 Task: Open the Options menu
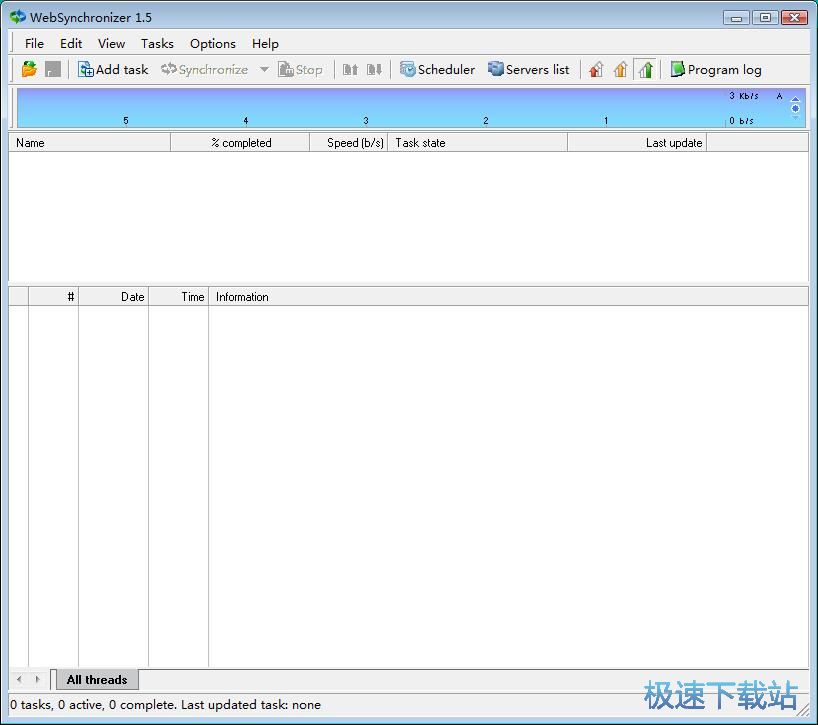click(x=212, y=44)
